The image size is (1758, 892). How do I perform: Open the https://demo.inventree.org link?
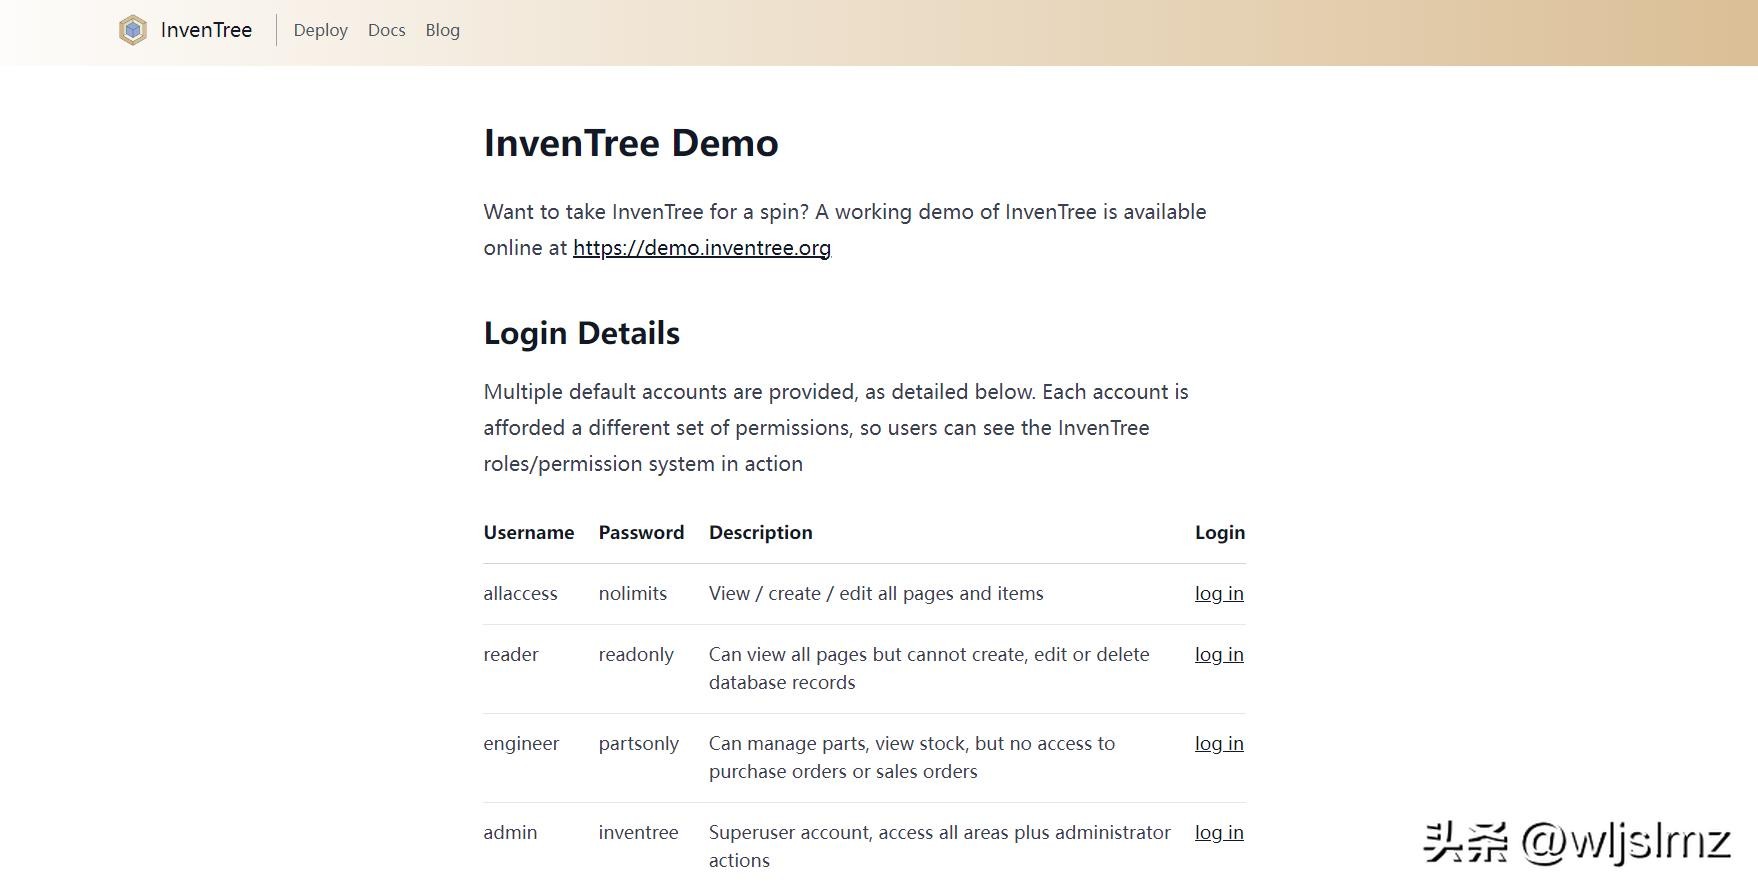(701, 248)
